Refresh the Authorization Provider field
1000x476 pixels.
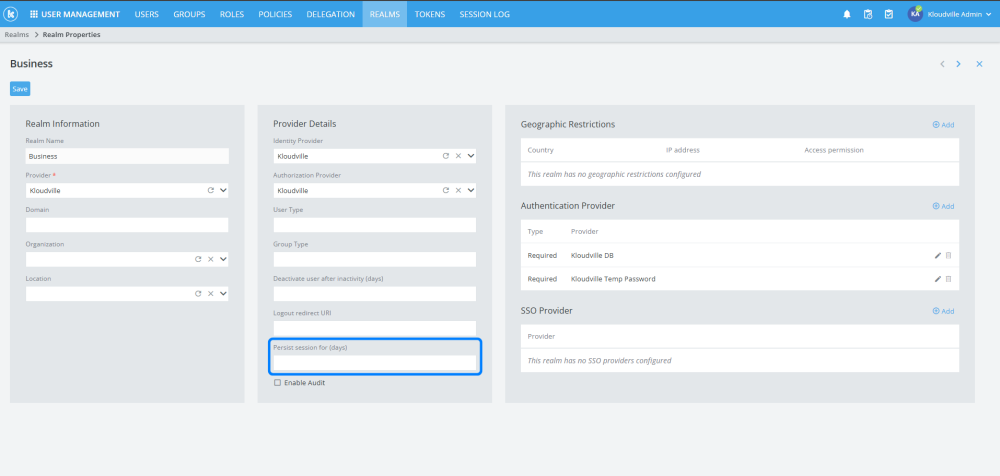(x=446, y=190)
